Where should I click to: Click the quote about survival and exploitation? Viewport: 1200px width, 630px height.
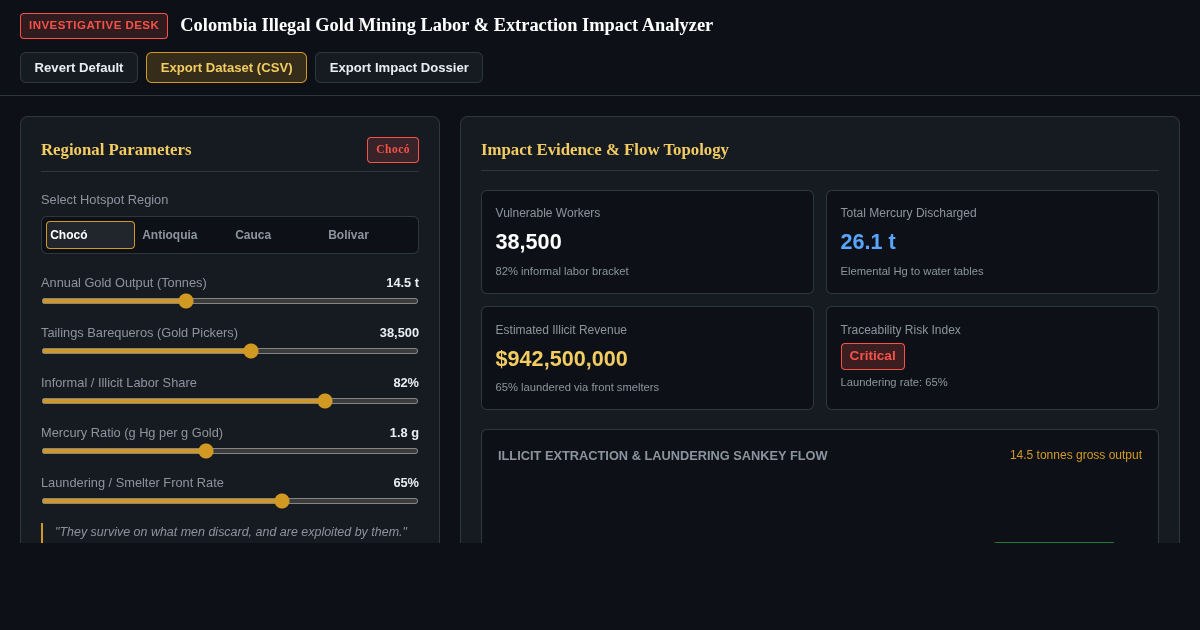coord(231,532)
